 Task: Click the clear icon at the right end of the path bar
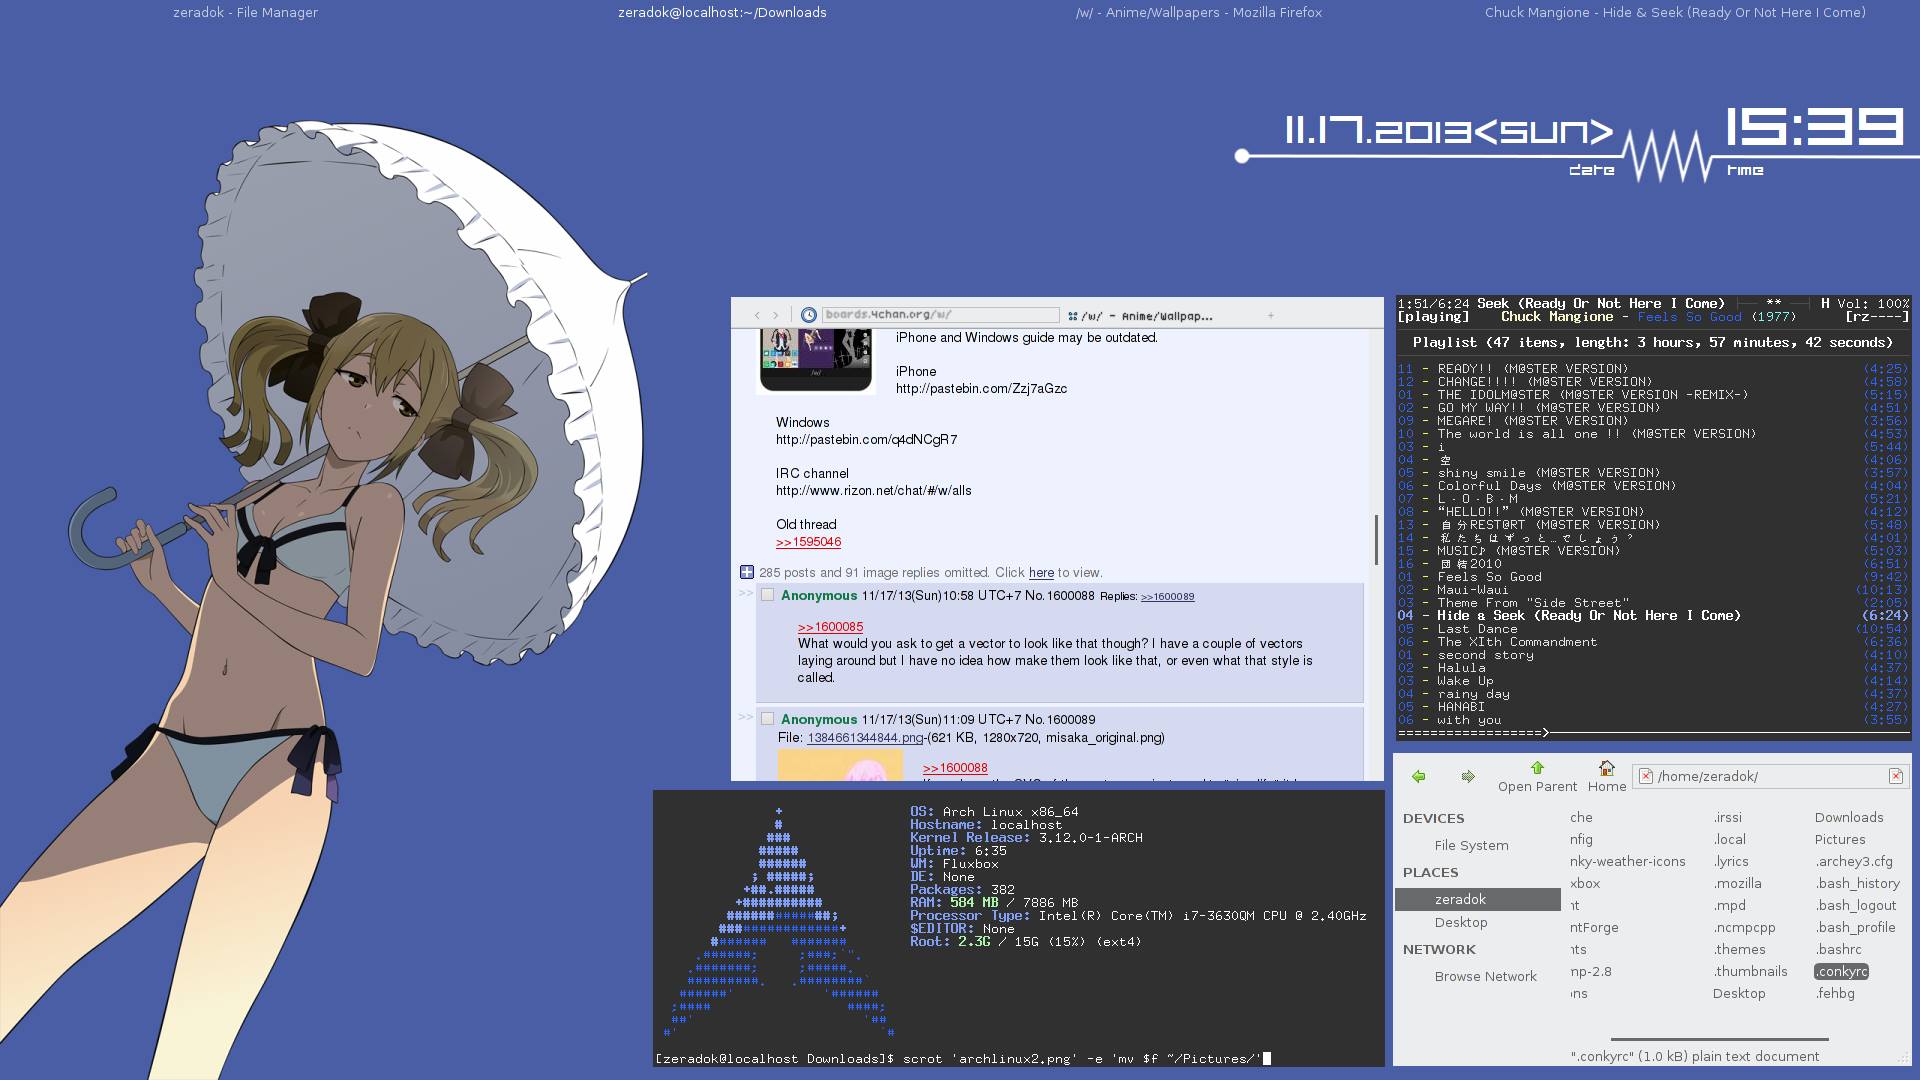(1895, 776)
